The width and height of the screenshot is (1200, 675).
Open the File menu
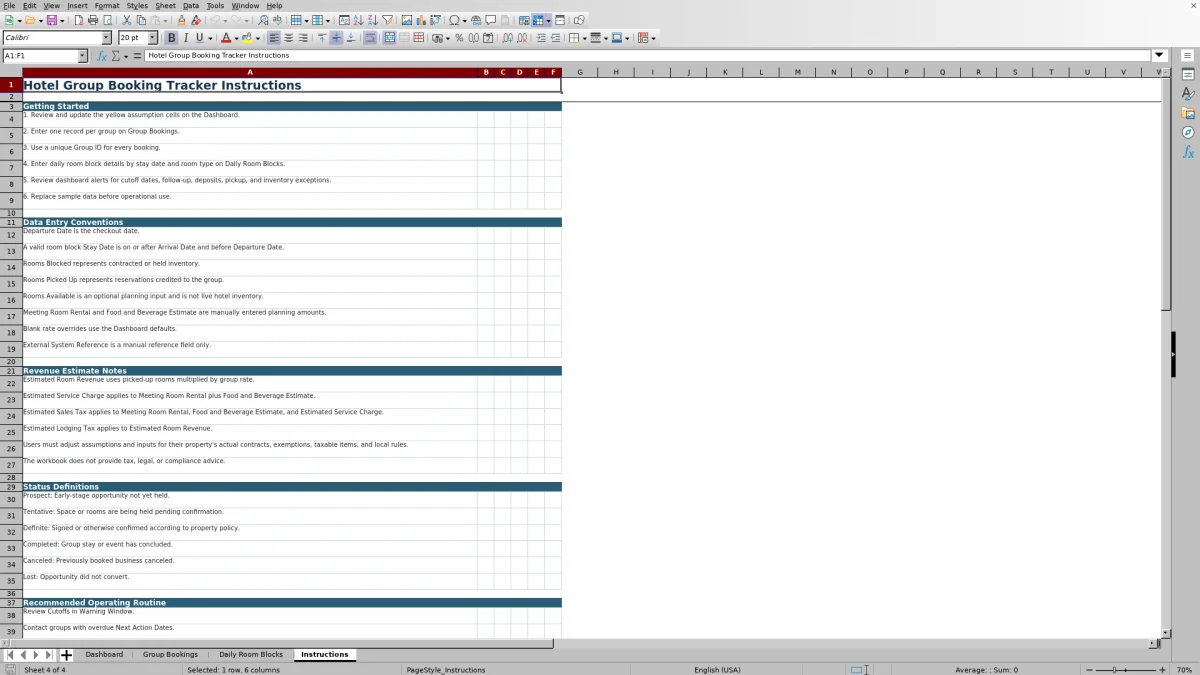coord(9,5)
